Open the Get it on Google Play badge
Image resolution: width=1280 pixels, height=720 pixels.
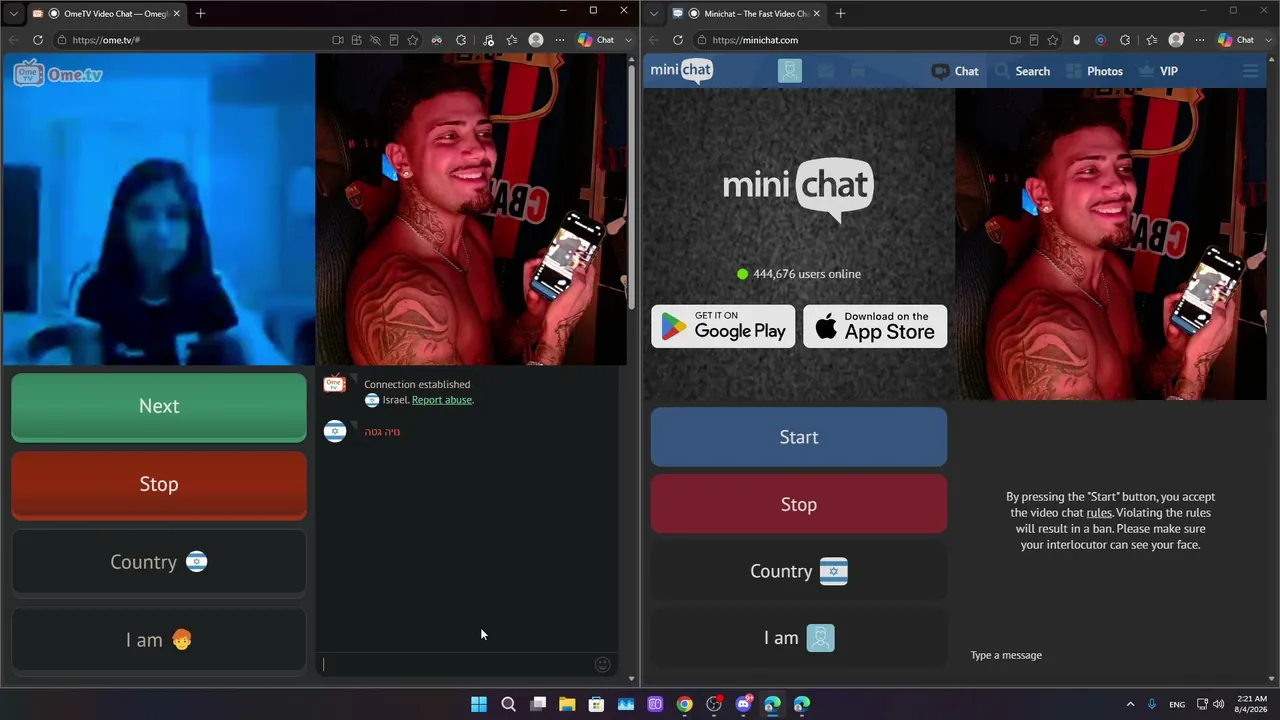723,326
